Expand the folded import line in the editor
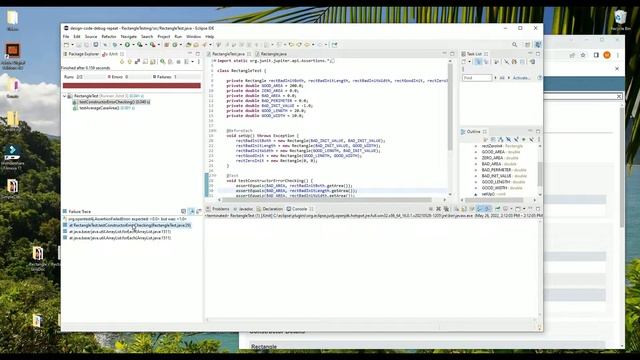The height and width of the screenshot is (360, 640). click(214, 60)
